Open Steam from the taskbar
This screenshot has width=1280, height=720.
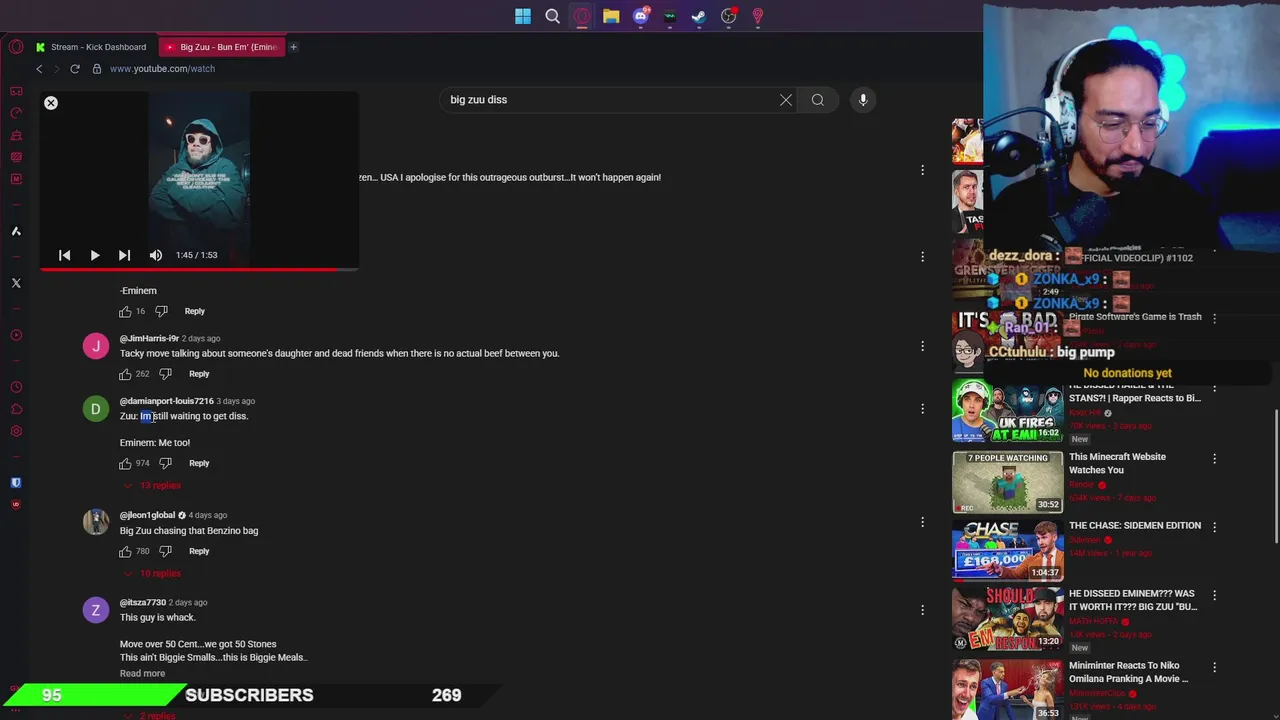pos(699,16)
